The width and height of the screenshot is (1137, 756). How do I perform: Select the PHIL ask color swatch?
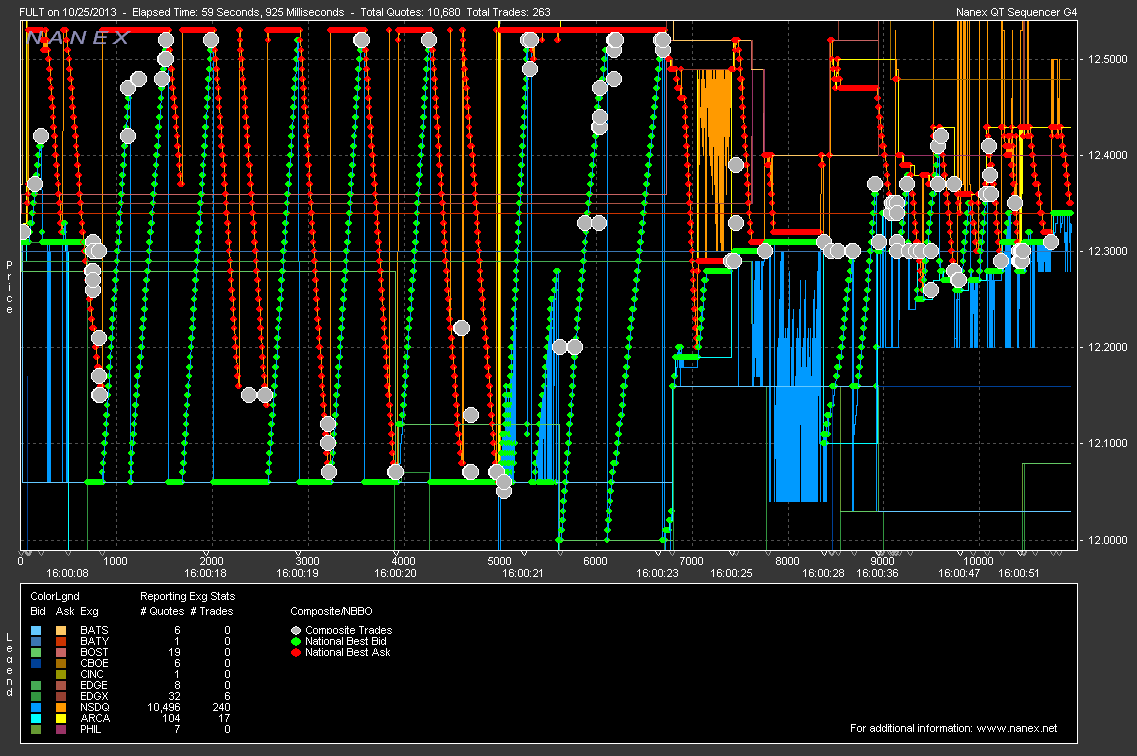point(61,729)
